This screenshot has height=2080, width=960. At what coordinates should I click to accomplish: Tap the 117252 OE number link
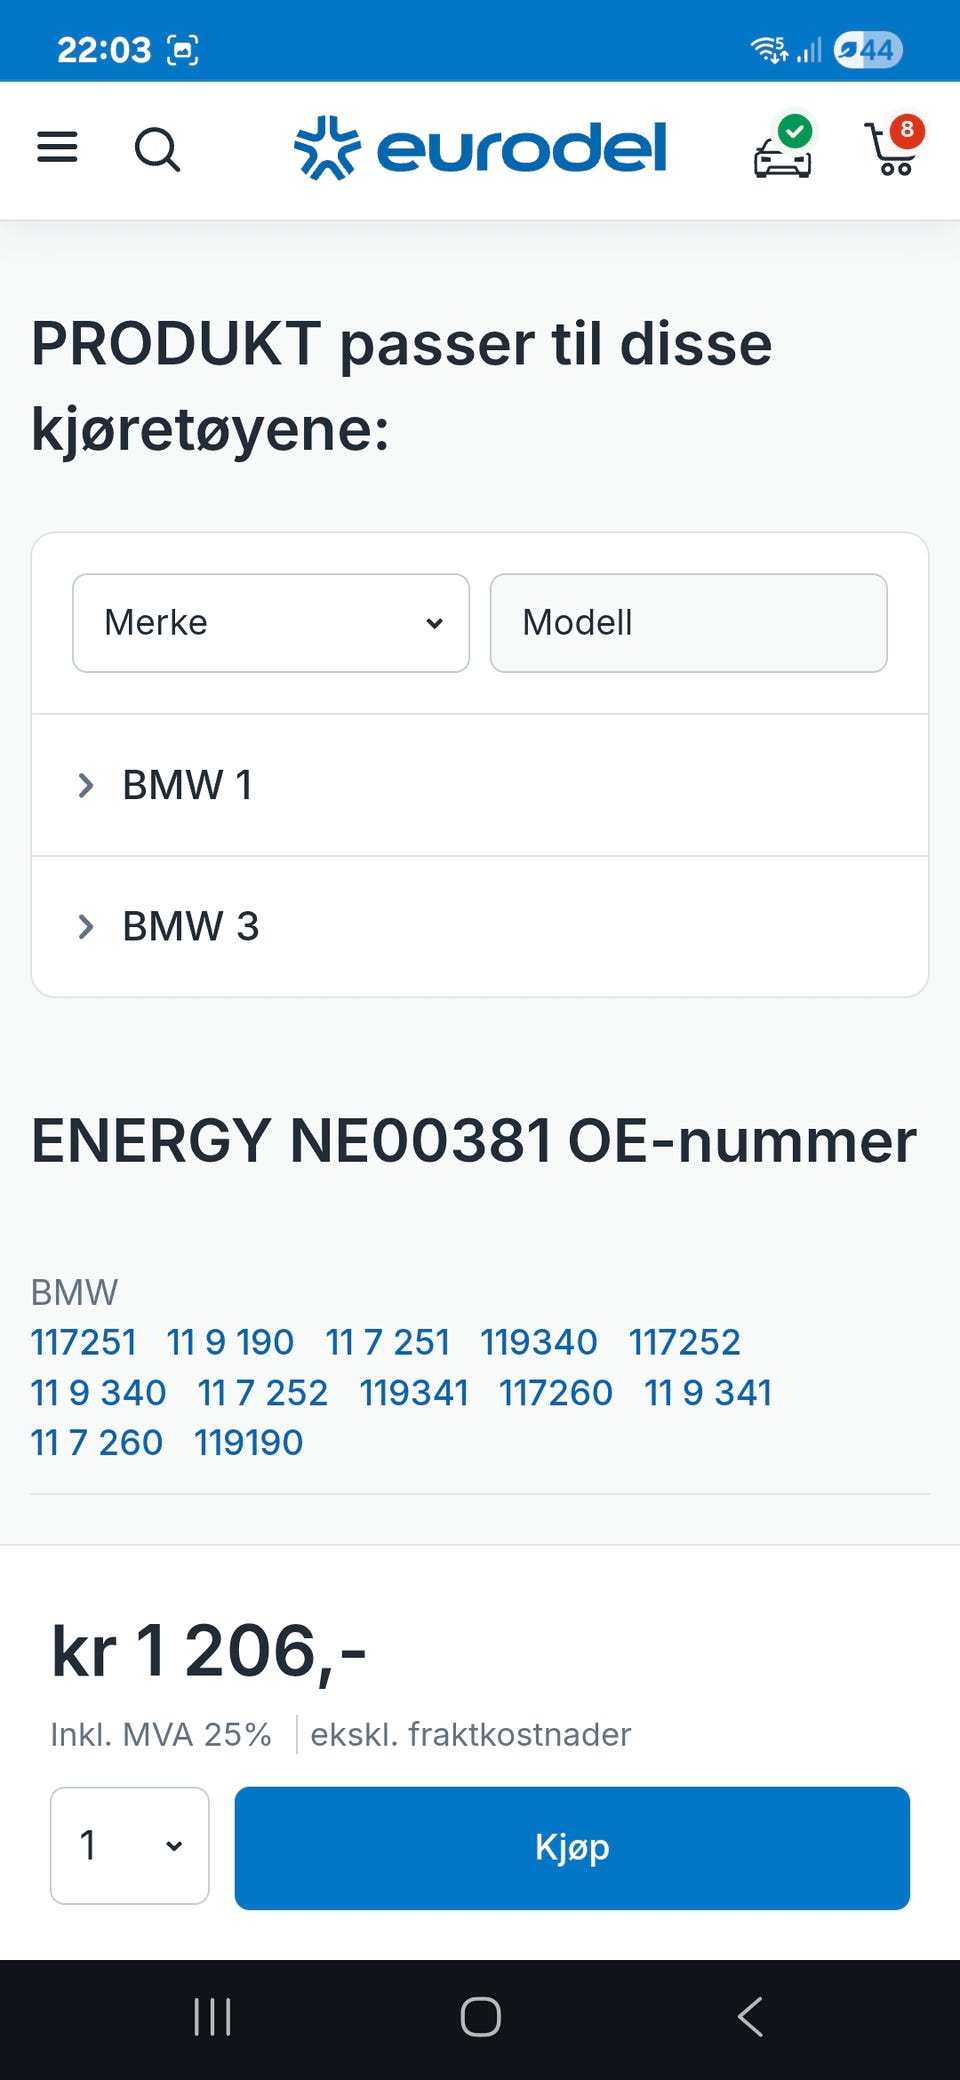point(684,1342)
